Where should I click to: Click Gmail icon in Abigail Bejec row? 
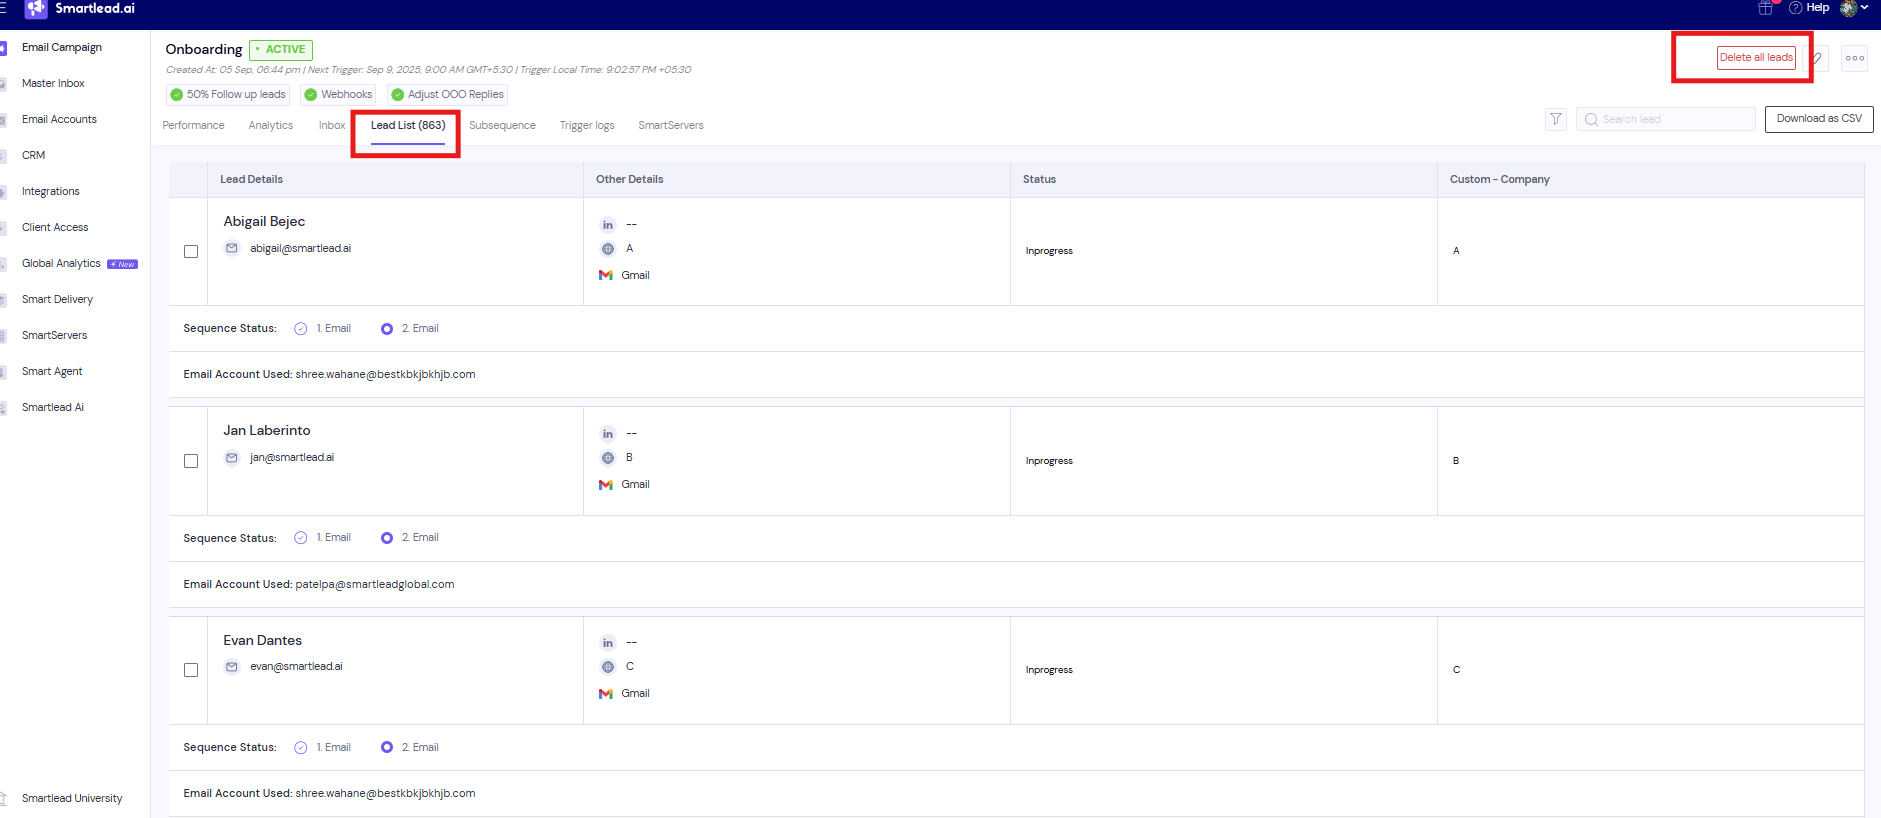coord(606,275)
